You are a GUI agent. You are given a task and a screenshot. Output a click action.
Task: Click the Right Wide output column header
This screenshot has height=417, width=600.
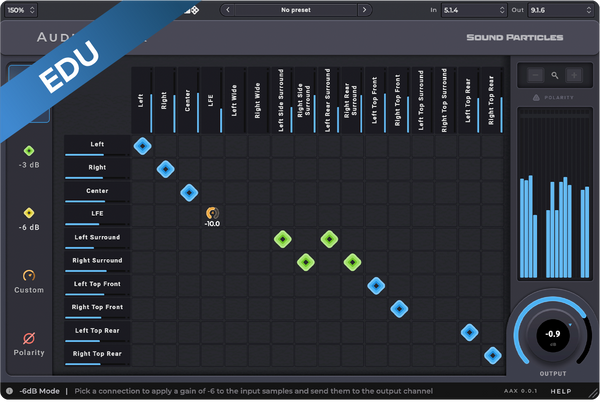coord(258,100)
